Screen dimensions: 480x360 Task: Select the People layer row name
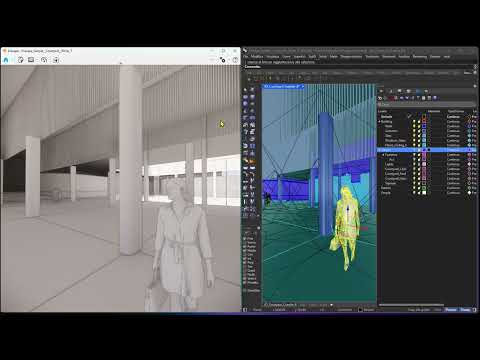click(x=386, y=193)
